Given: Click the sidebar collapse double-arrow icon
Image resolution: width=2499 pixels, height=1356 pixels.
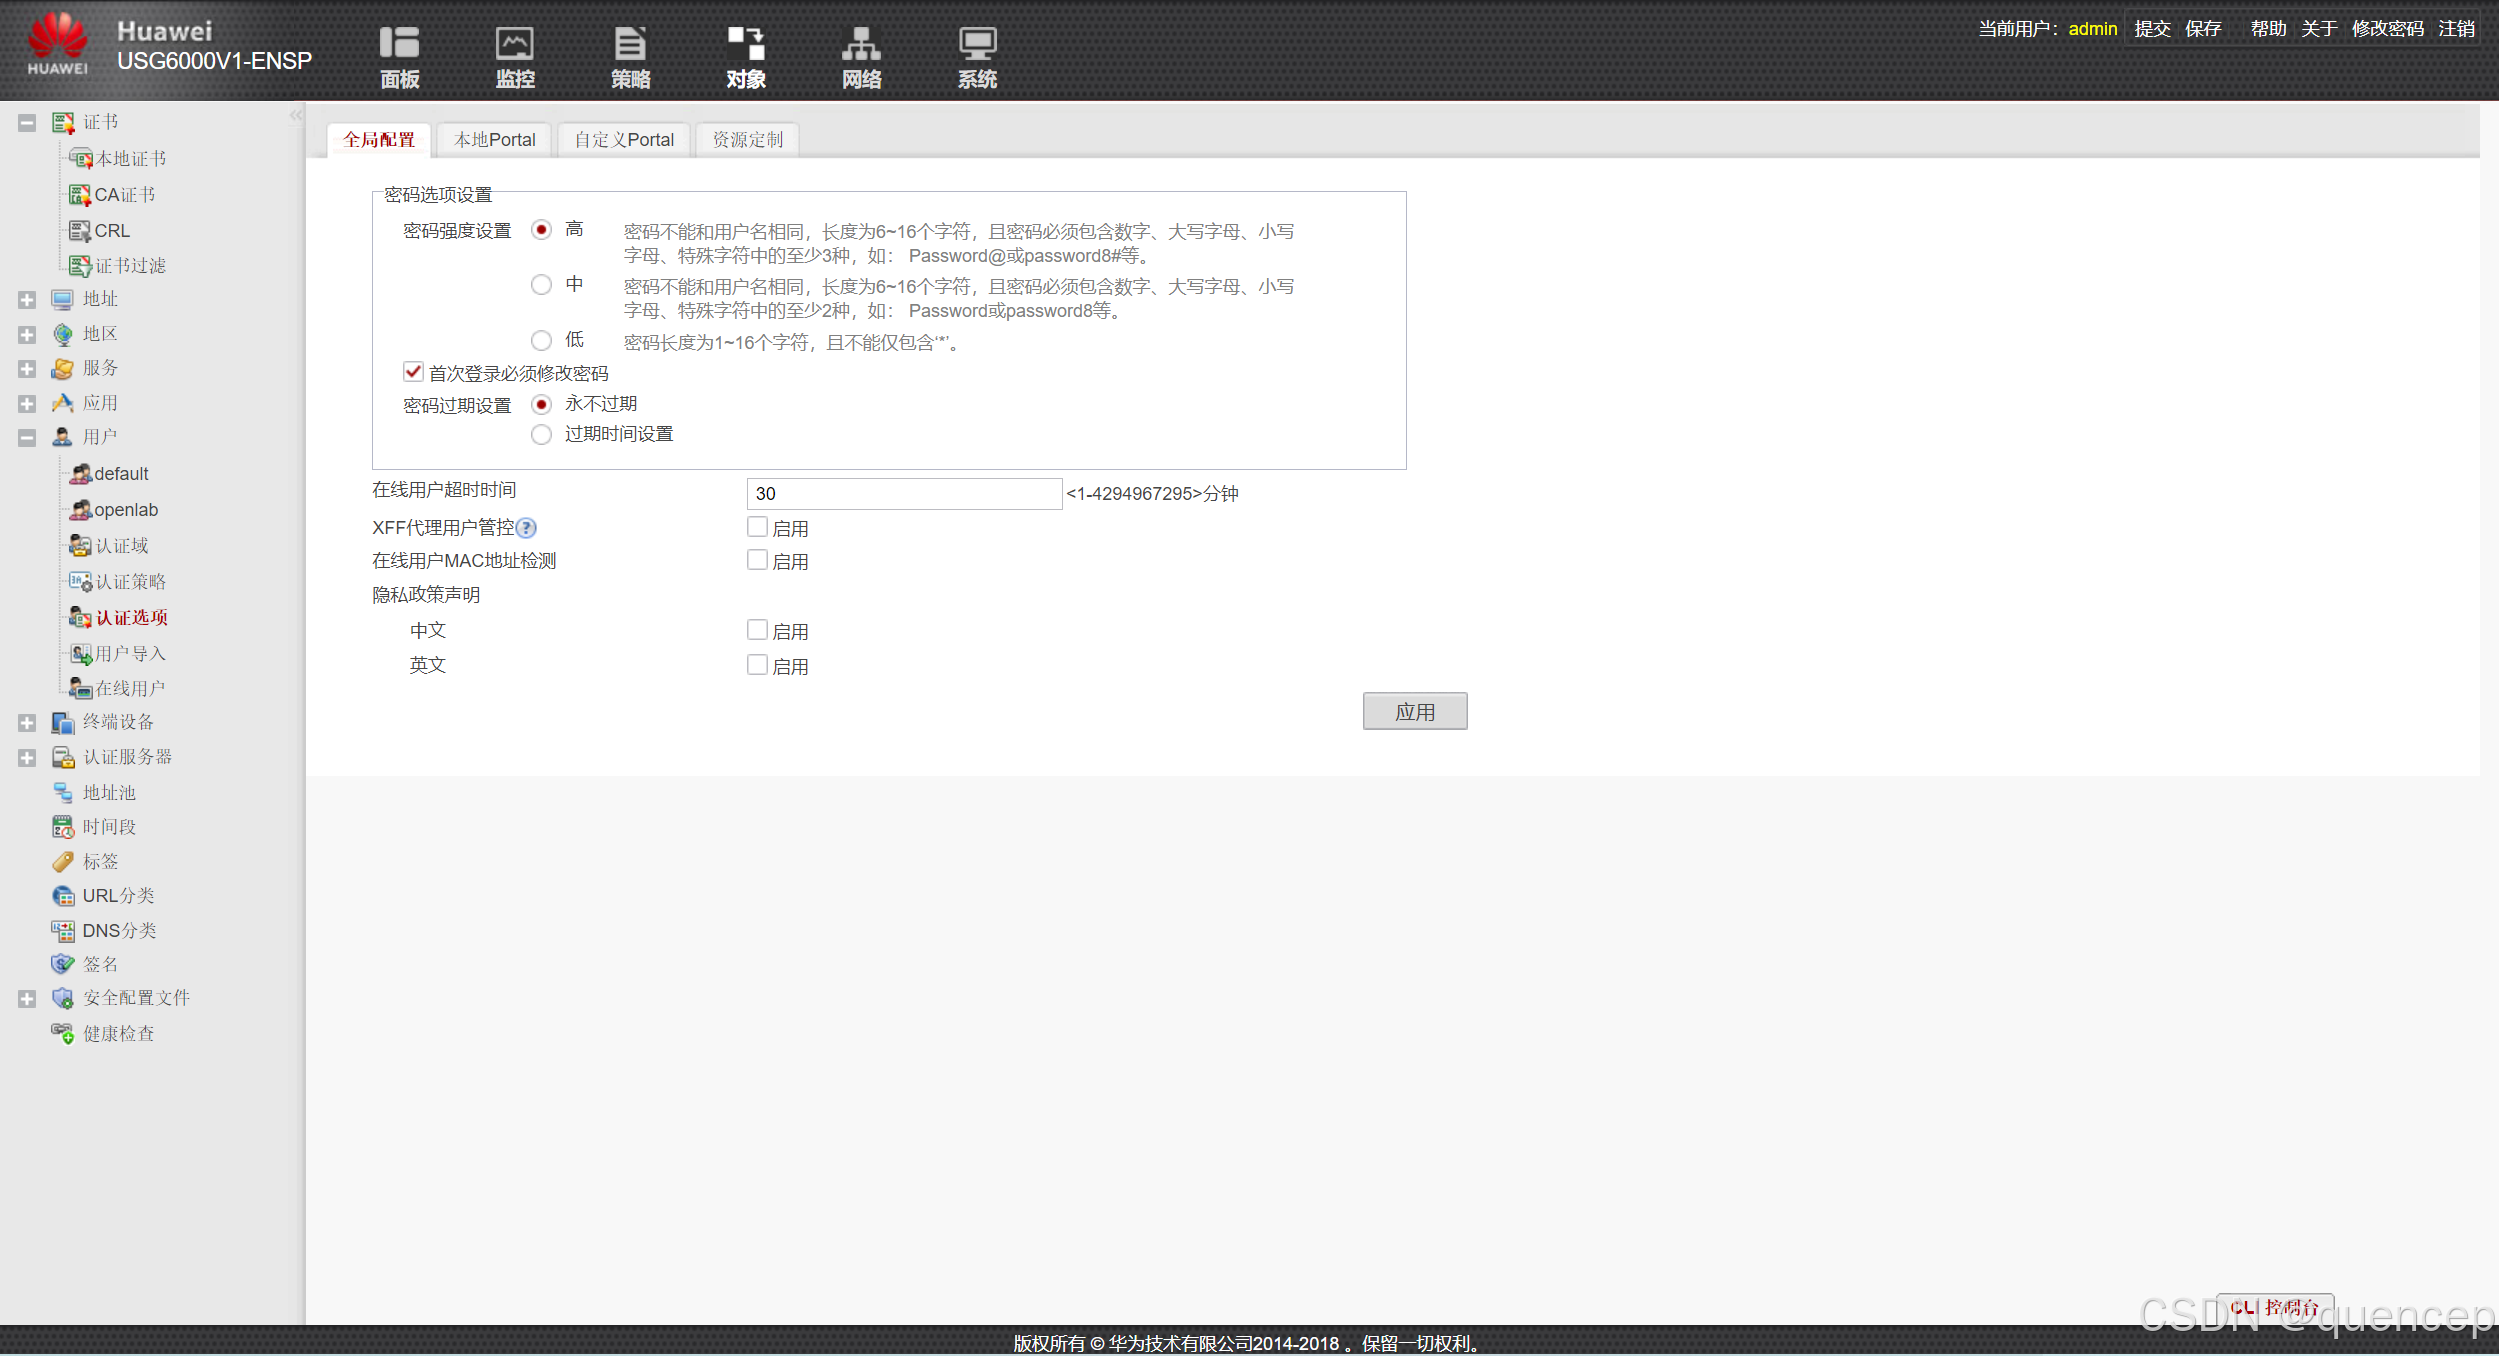Looking at the screenshot, I should 296,116.
